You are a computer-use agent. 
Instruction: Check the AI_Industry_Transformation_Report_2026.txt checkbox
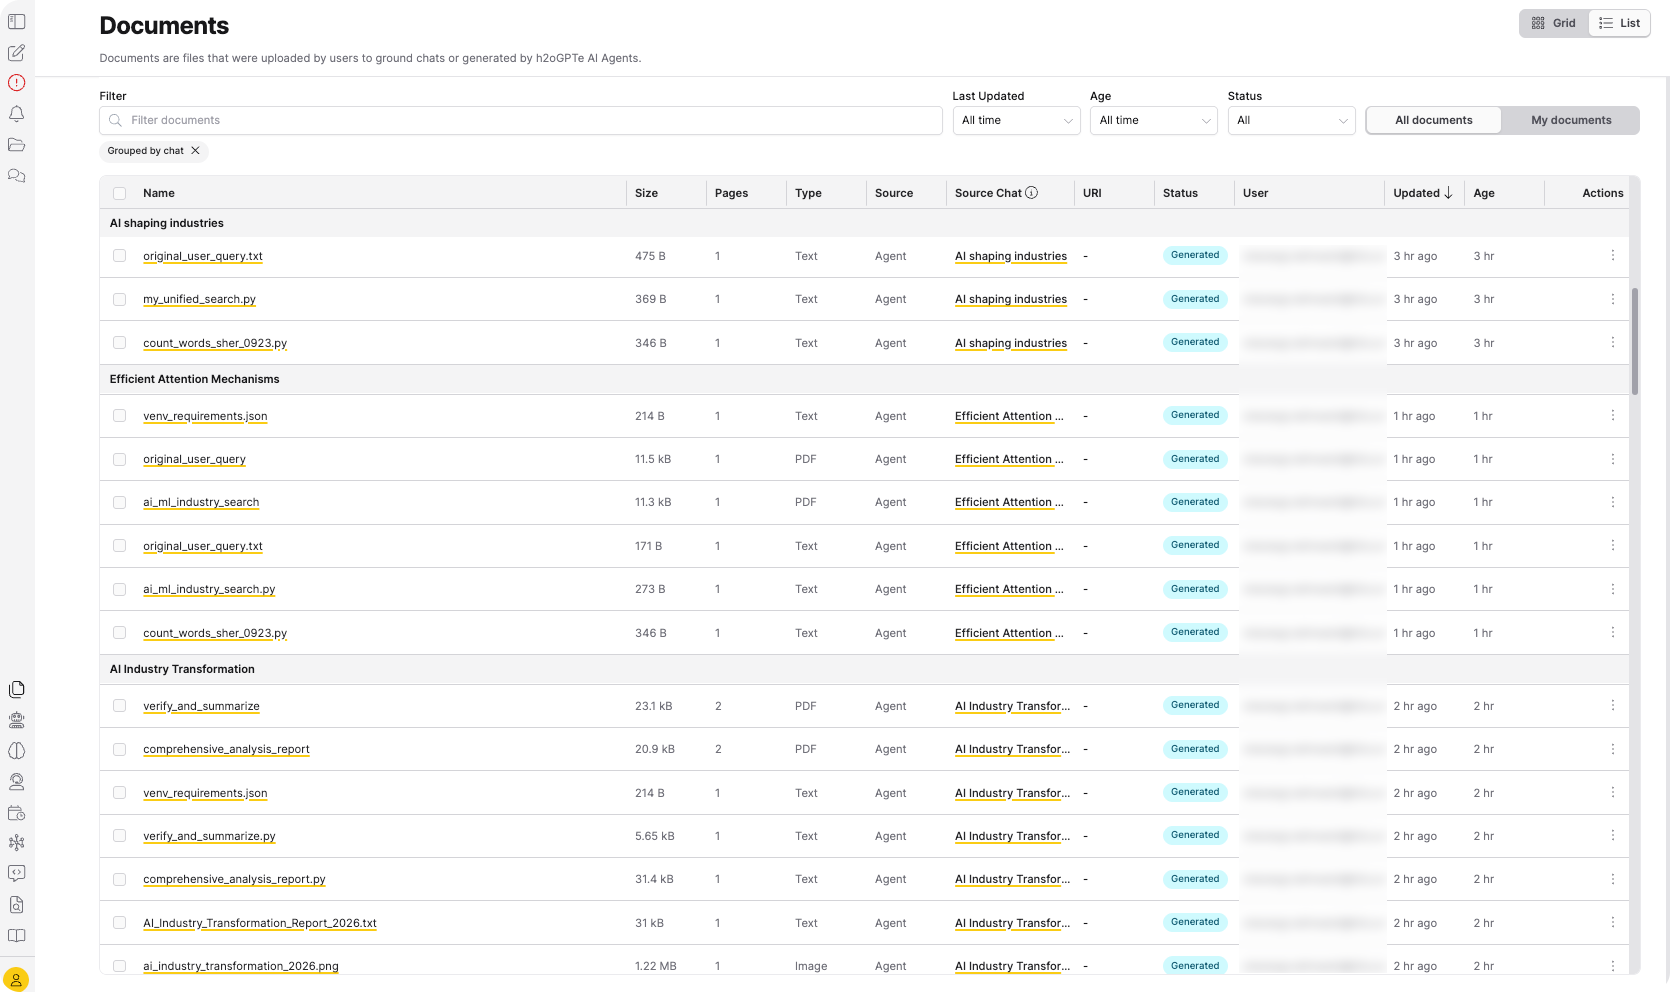pos(120,923)
